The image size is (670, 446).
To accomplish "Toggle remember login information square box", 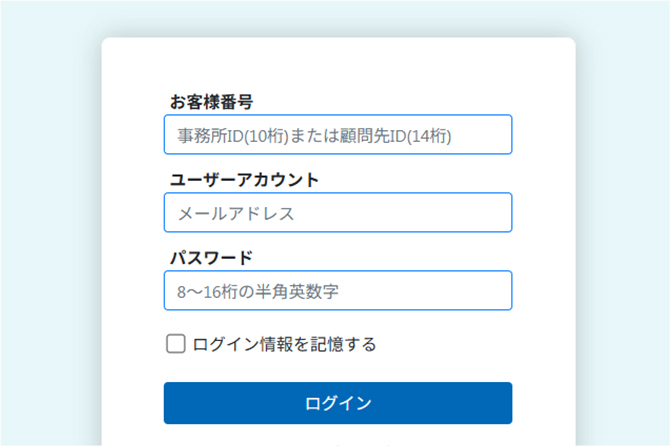I will coord(176,344).
